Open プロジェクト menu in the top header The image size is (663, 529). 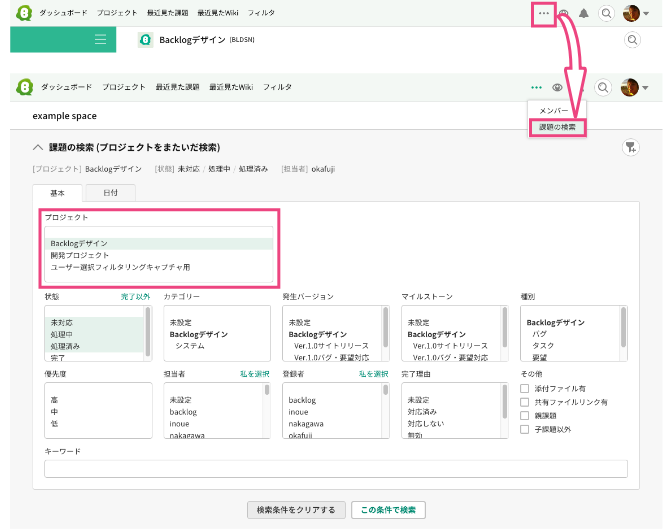[x=117, y=13]
